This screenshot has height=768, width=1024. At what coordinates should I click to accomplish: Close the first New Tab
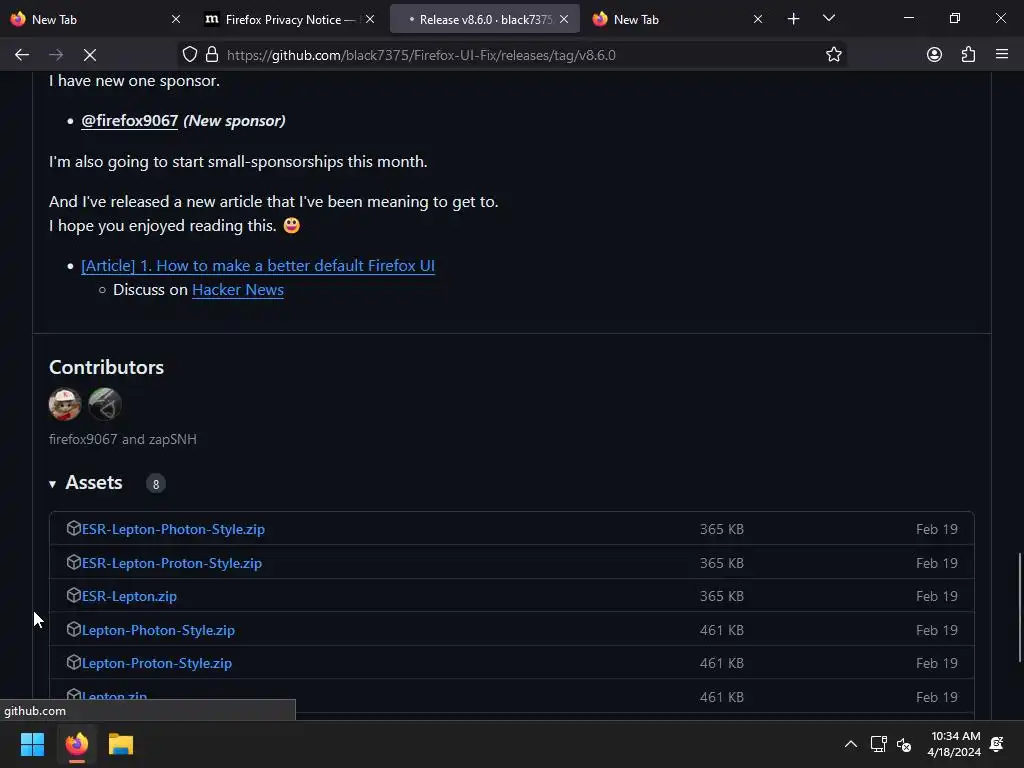(x=176, y=19)
